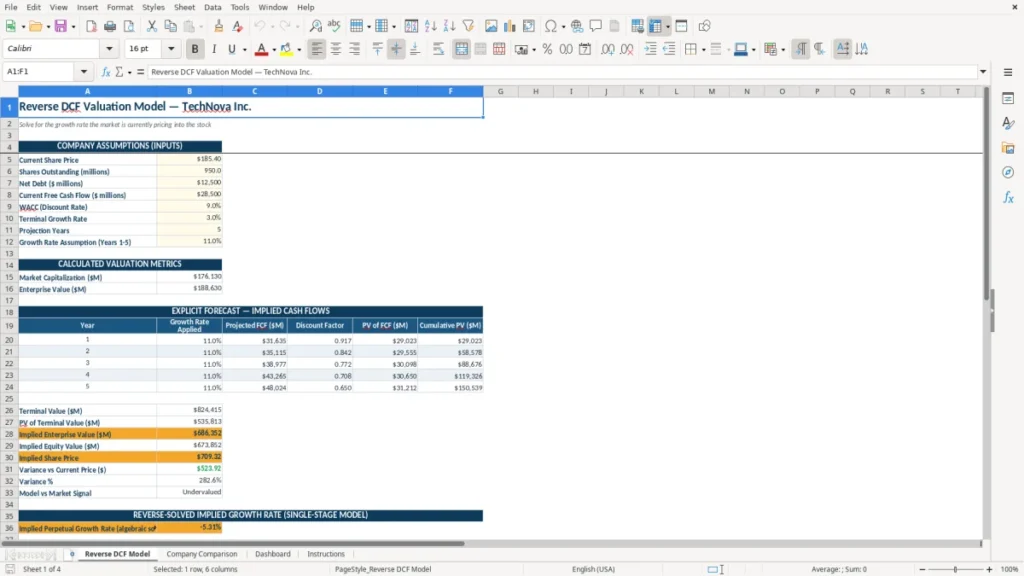1024x576 pixels.
Task: Click Delete Decimal Place icon
Action: coord(626,49)
